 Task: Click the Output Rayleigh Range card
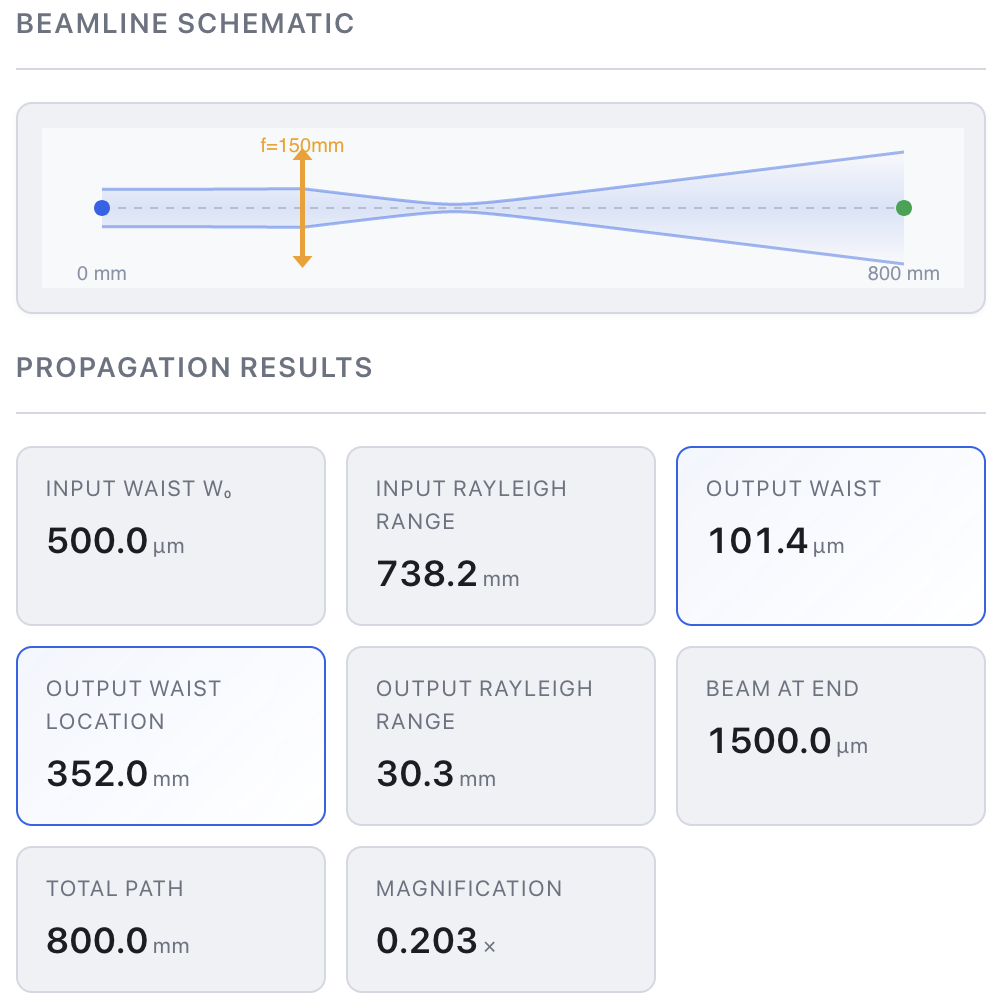[501, 736]
